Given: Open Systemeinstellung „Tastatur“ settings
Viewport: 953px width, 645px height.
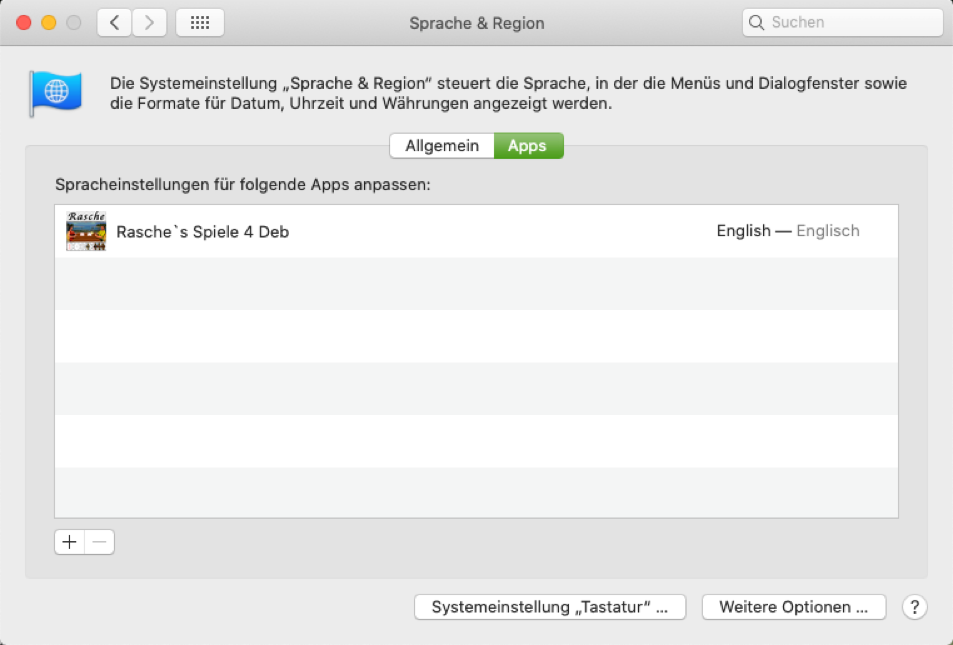Looking at the screenshot, I should tap(549, 606).
